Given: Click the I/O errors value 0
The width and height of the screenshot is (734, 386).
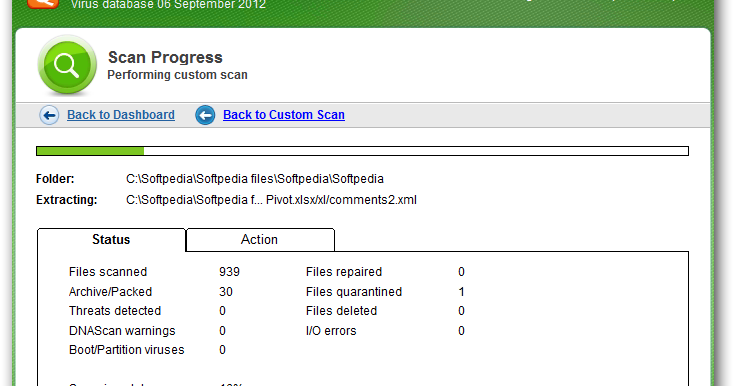Looking at the screenshot, I should (x=462, y=331).
